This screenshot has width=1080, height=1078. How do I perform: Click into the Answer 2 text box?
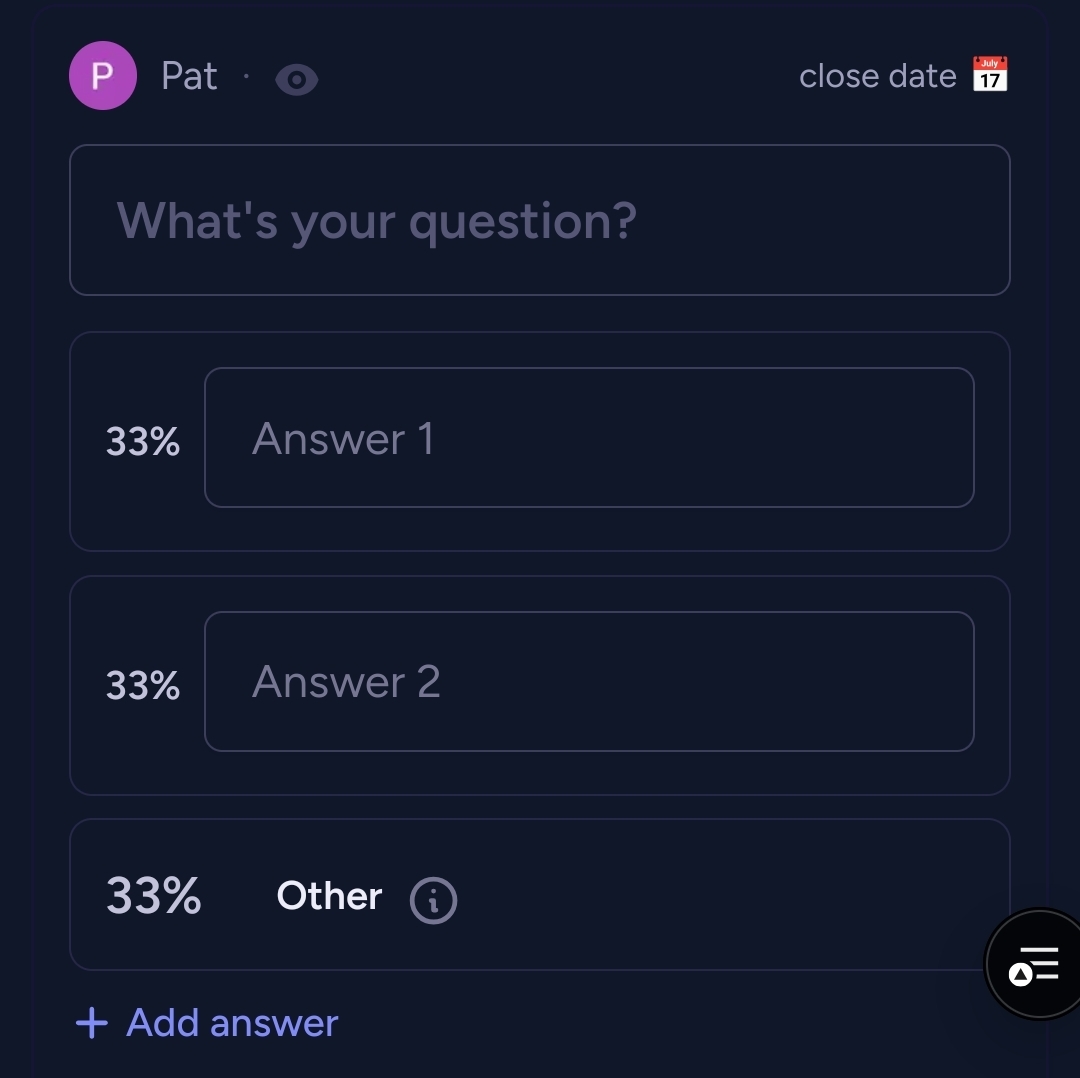588,682
